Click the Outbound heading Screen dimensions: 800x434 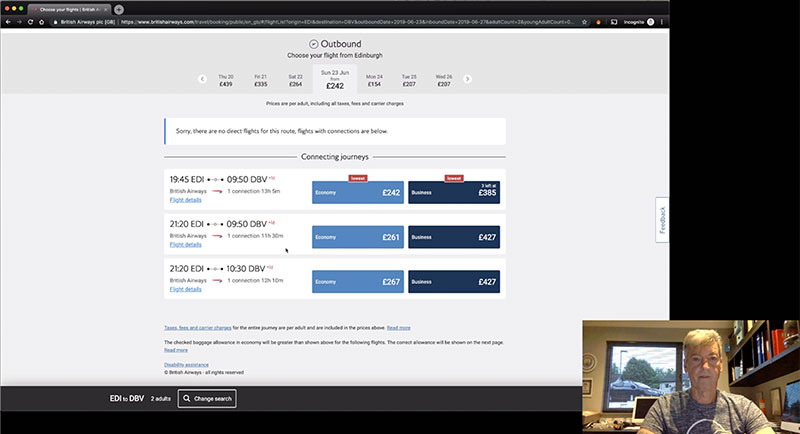pos(335,44)
